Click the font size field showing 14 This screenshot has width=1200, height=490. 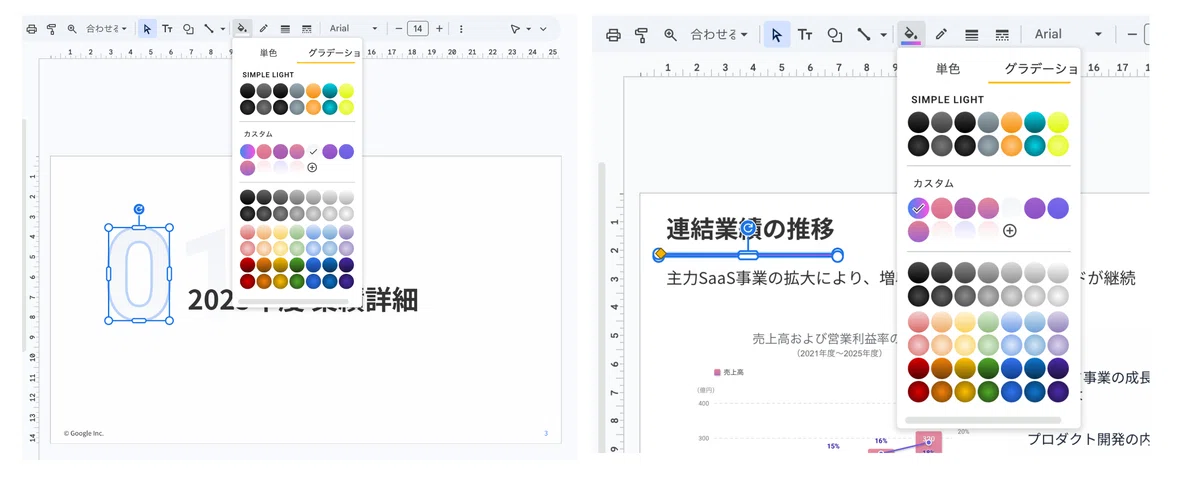point(418,29)
